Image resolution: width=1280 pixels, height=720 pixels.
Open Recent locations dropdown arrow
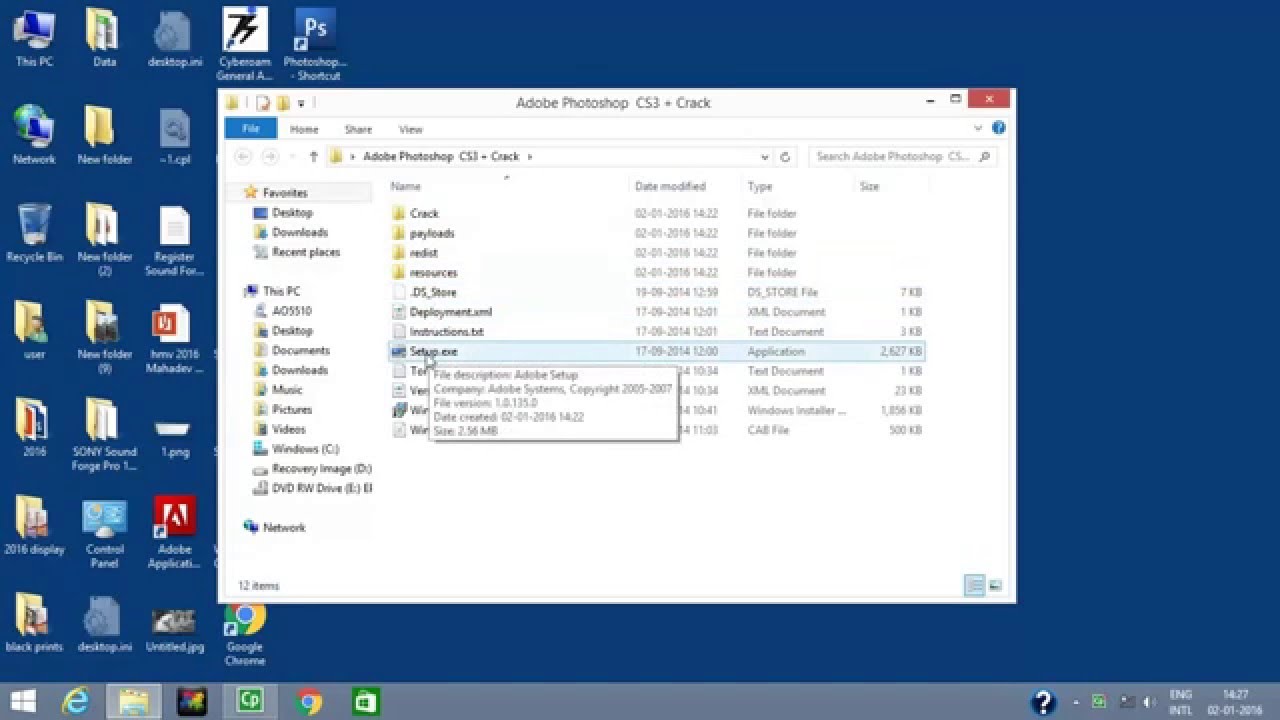(292, 157)
